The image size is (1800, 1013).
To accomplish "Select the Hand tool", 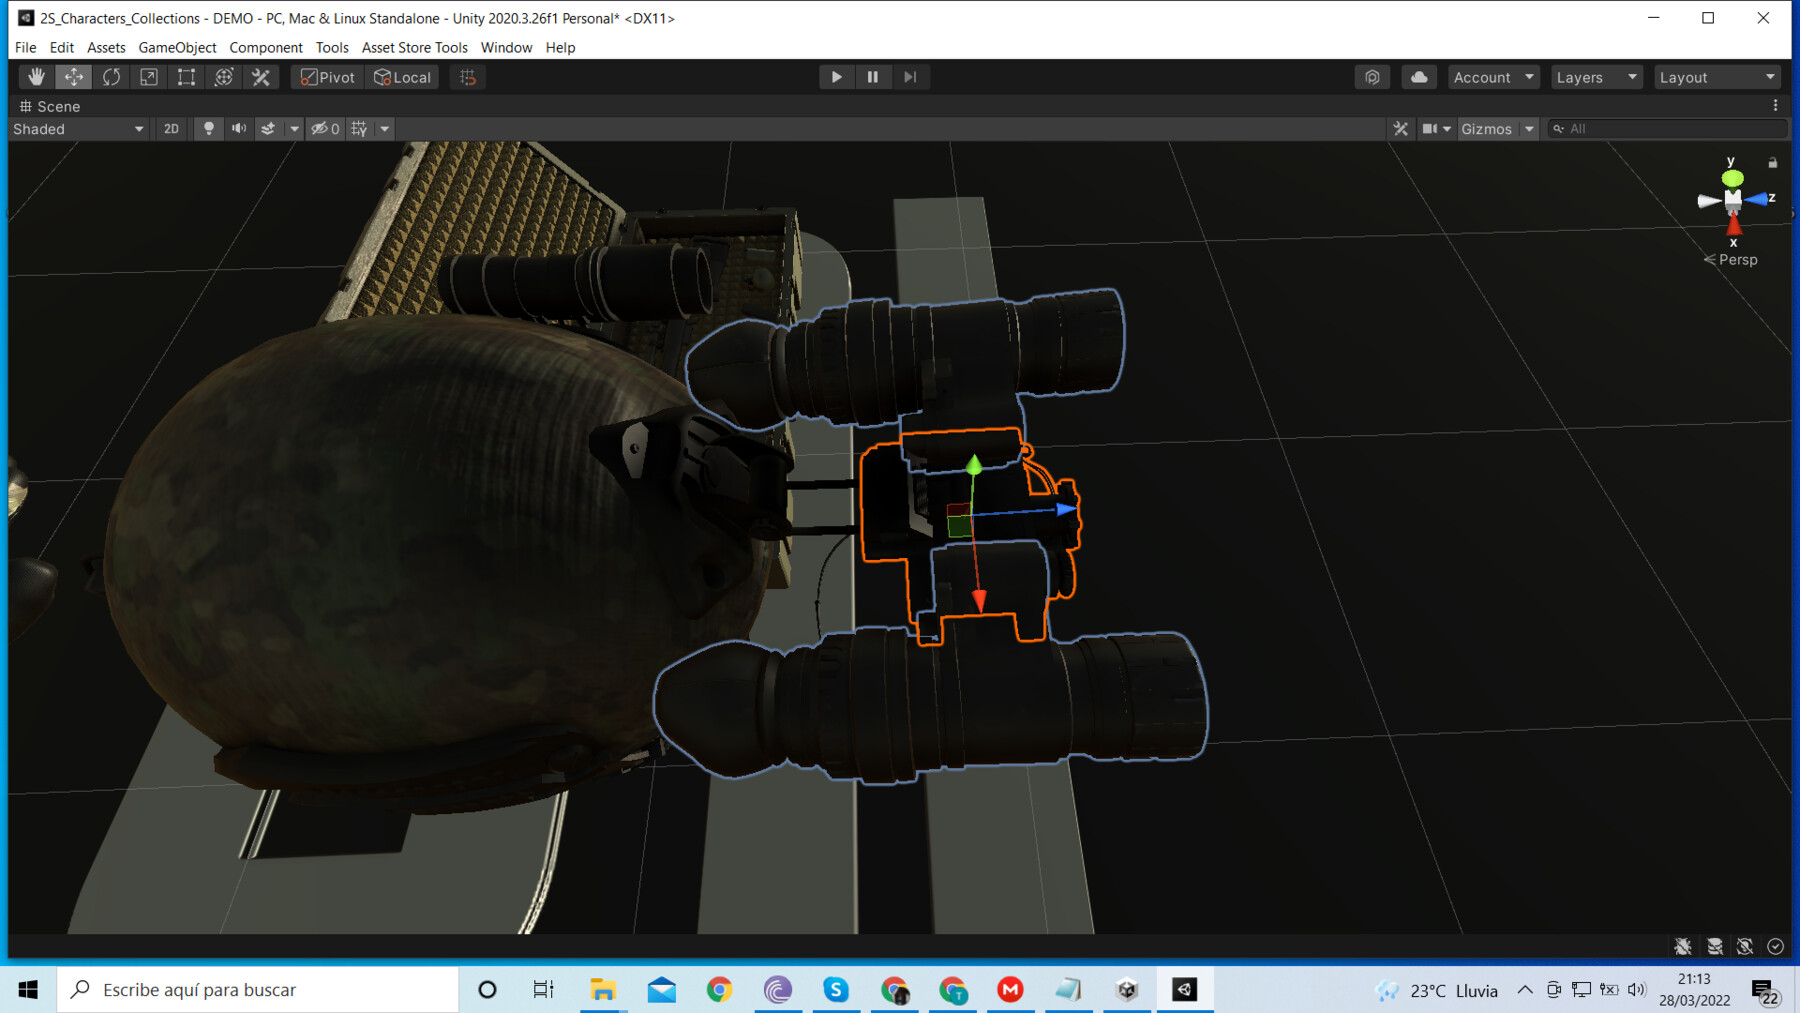I will (x=36, y=77).
